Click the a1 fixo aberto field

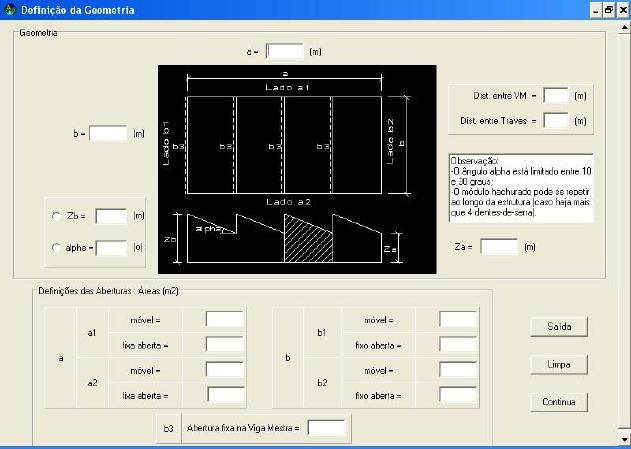click(225, 344)
